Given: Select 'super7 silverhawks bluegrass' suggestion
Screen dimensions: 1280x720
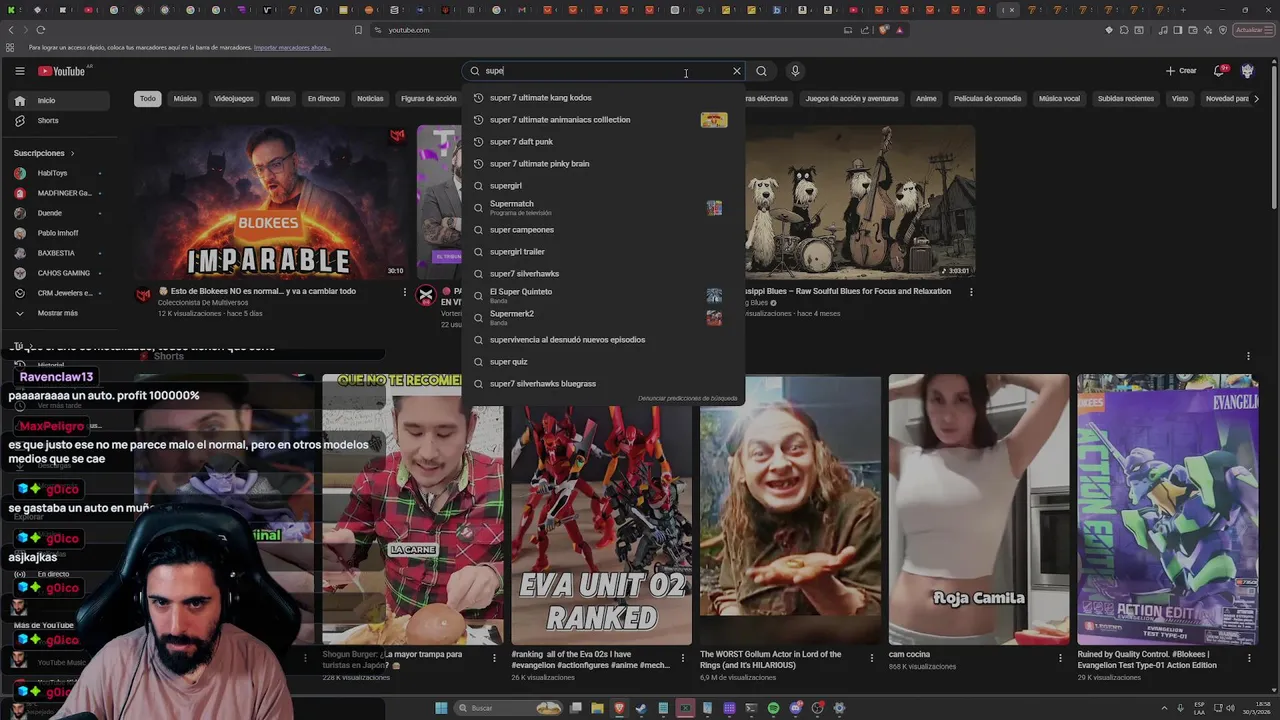Looking at the screenshot, I should pos(604,384).
